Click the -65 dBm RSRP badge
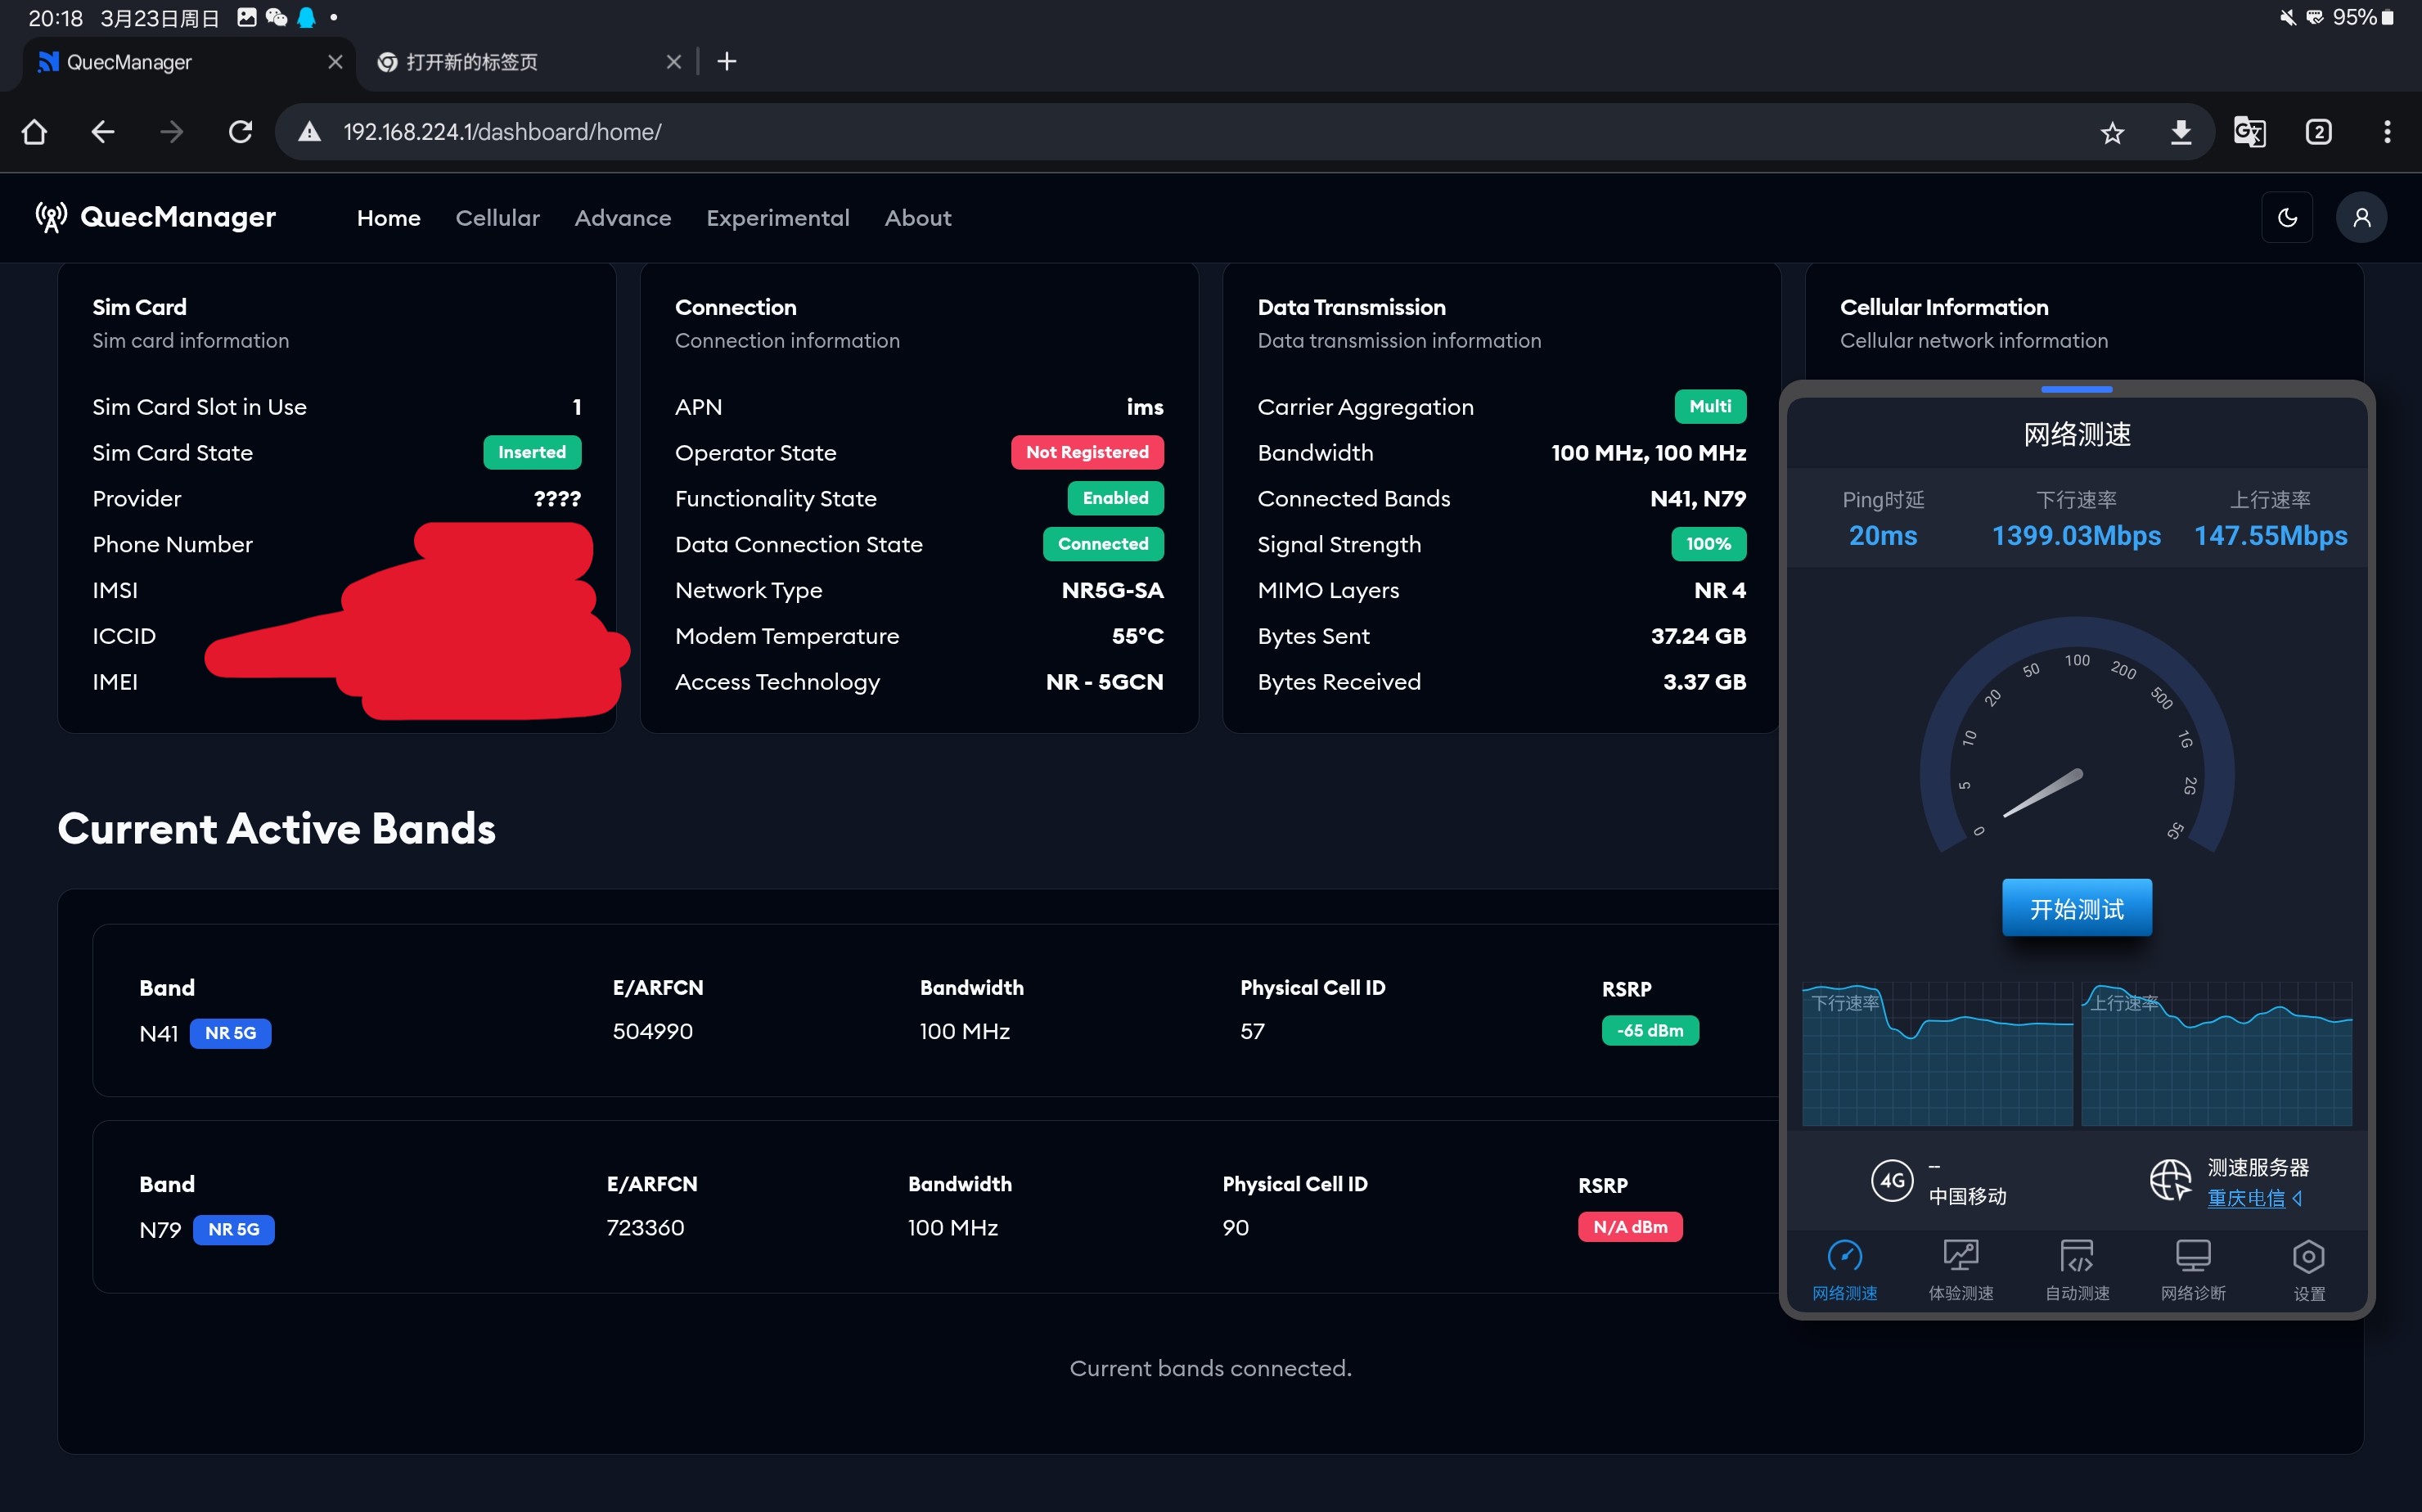The height and width of the screenshot is (1512, 2422). (1650, 1030)
